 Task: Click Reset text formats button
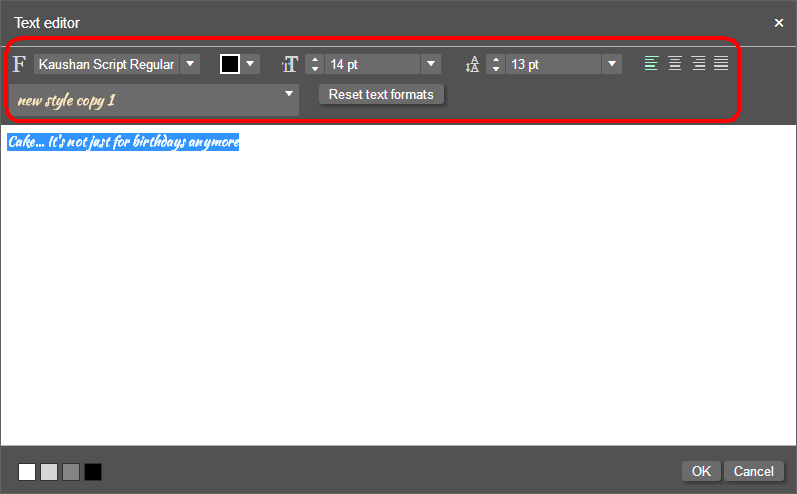click(x=381, y=94)
